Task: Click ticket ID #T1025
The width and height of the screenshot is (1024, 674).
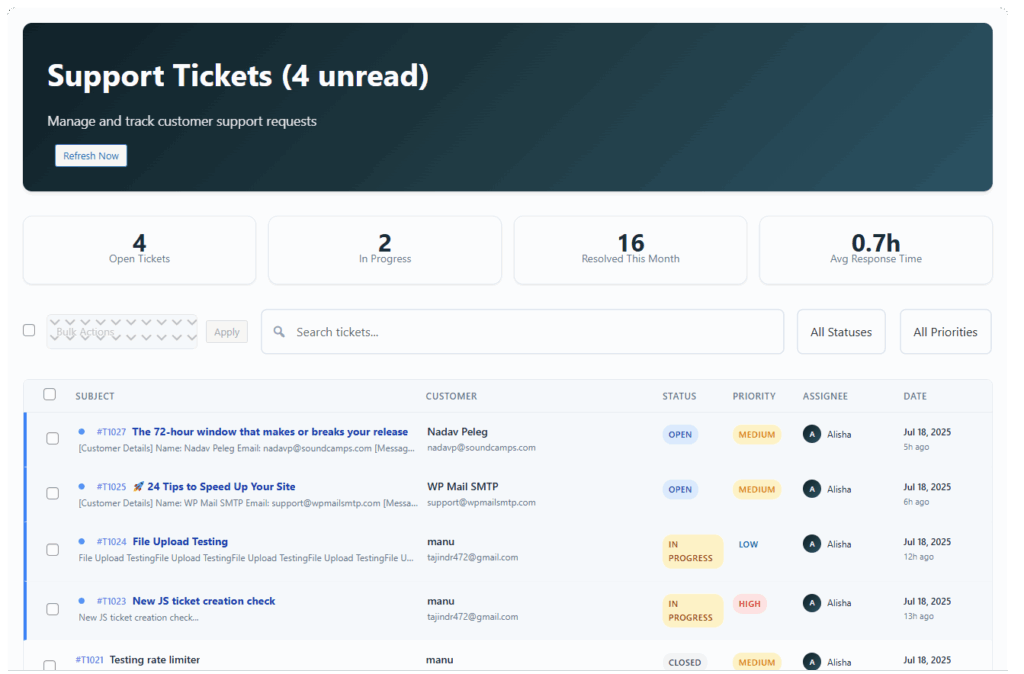Action: tap(111, 487)
